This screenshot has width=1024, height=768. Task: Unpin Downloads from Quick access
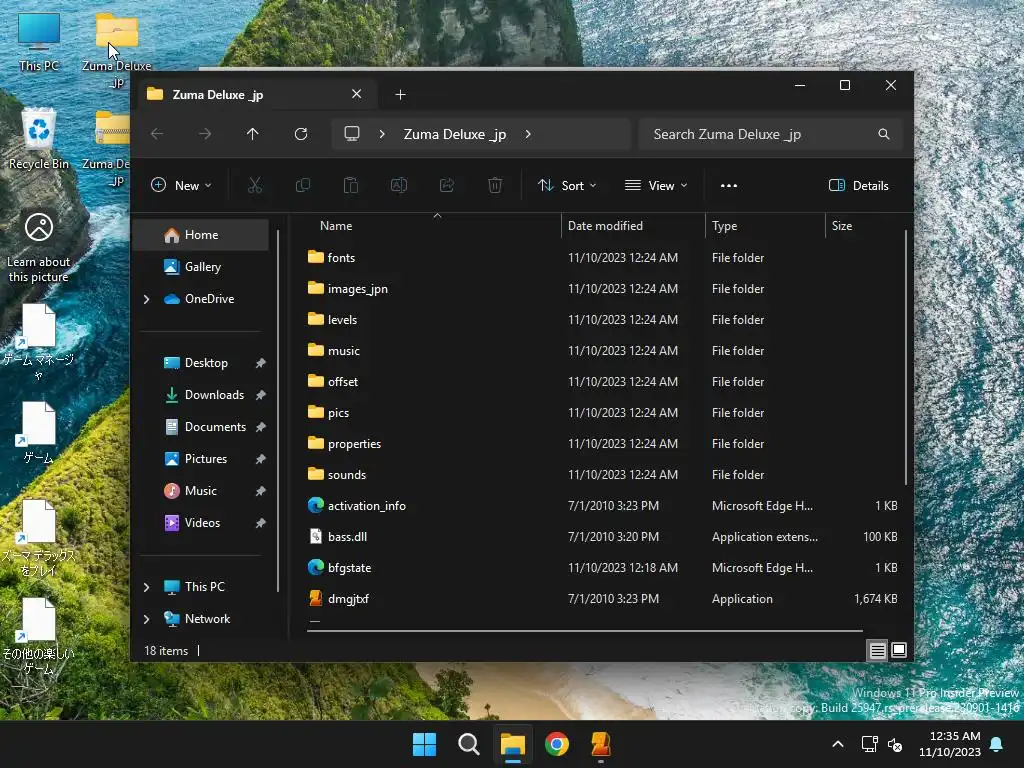(x=261, y=395)
